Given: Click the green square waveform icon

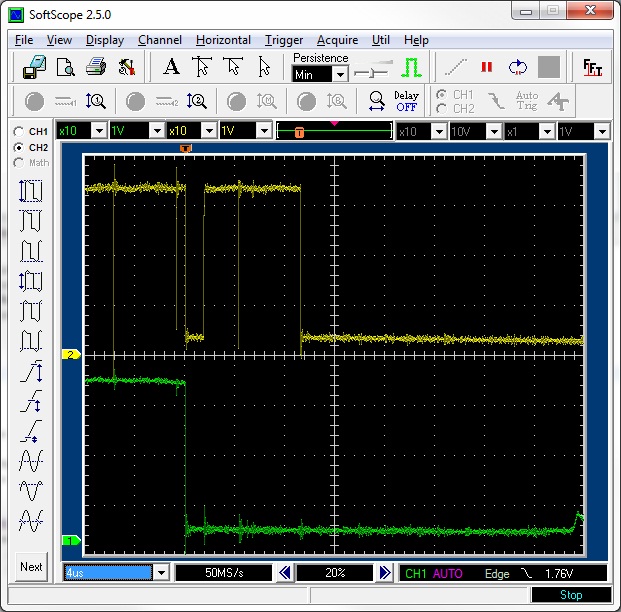Looking at the screenshot, I should tap(413, 68).
